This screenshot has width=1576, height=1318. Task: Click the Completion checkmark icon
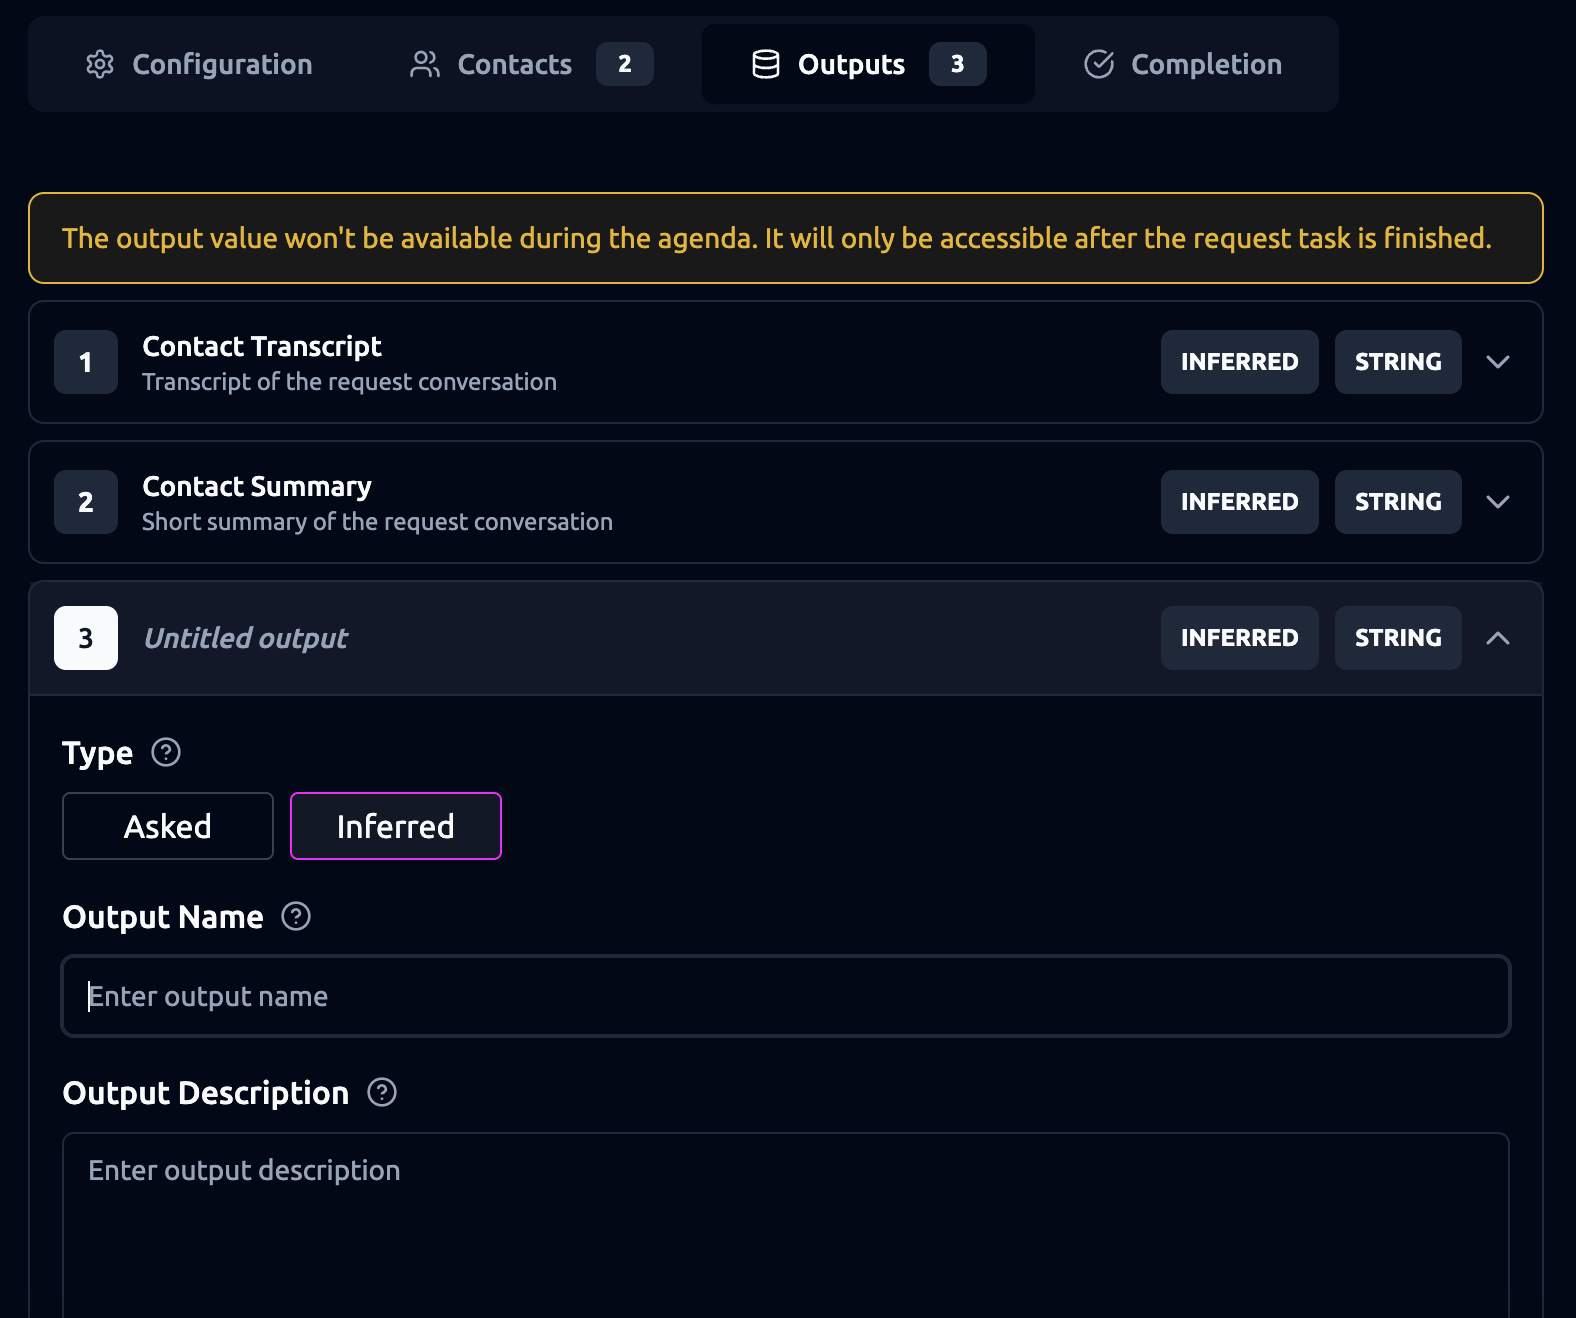point(1099,64)
